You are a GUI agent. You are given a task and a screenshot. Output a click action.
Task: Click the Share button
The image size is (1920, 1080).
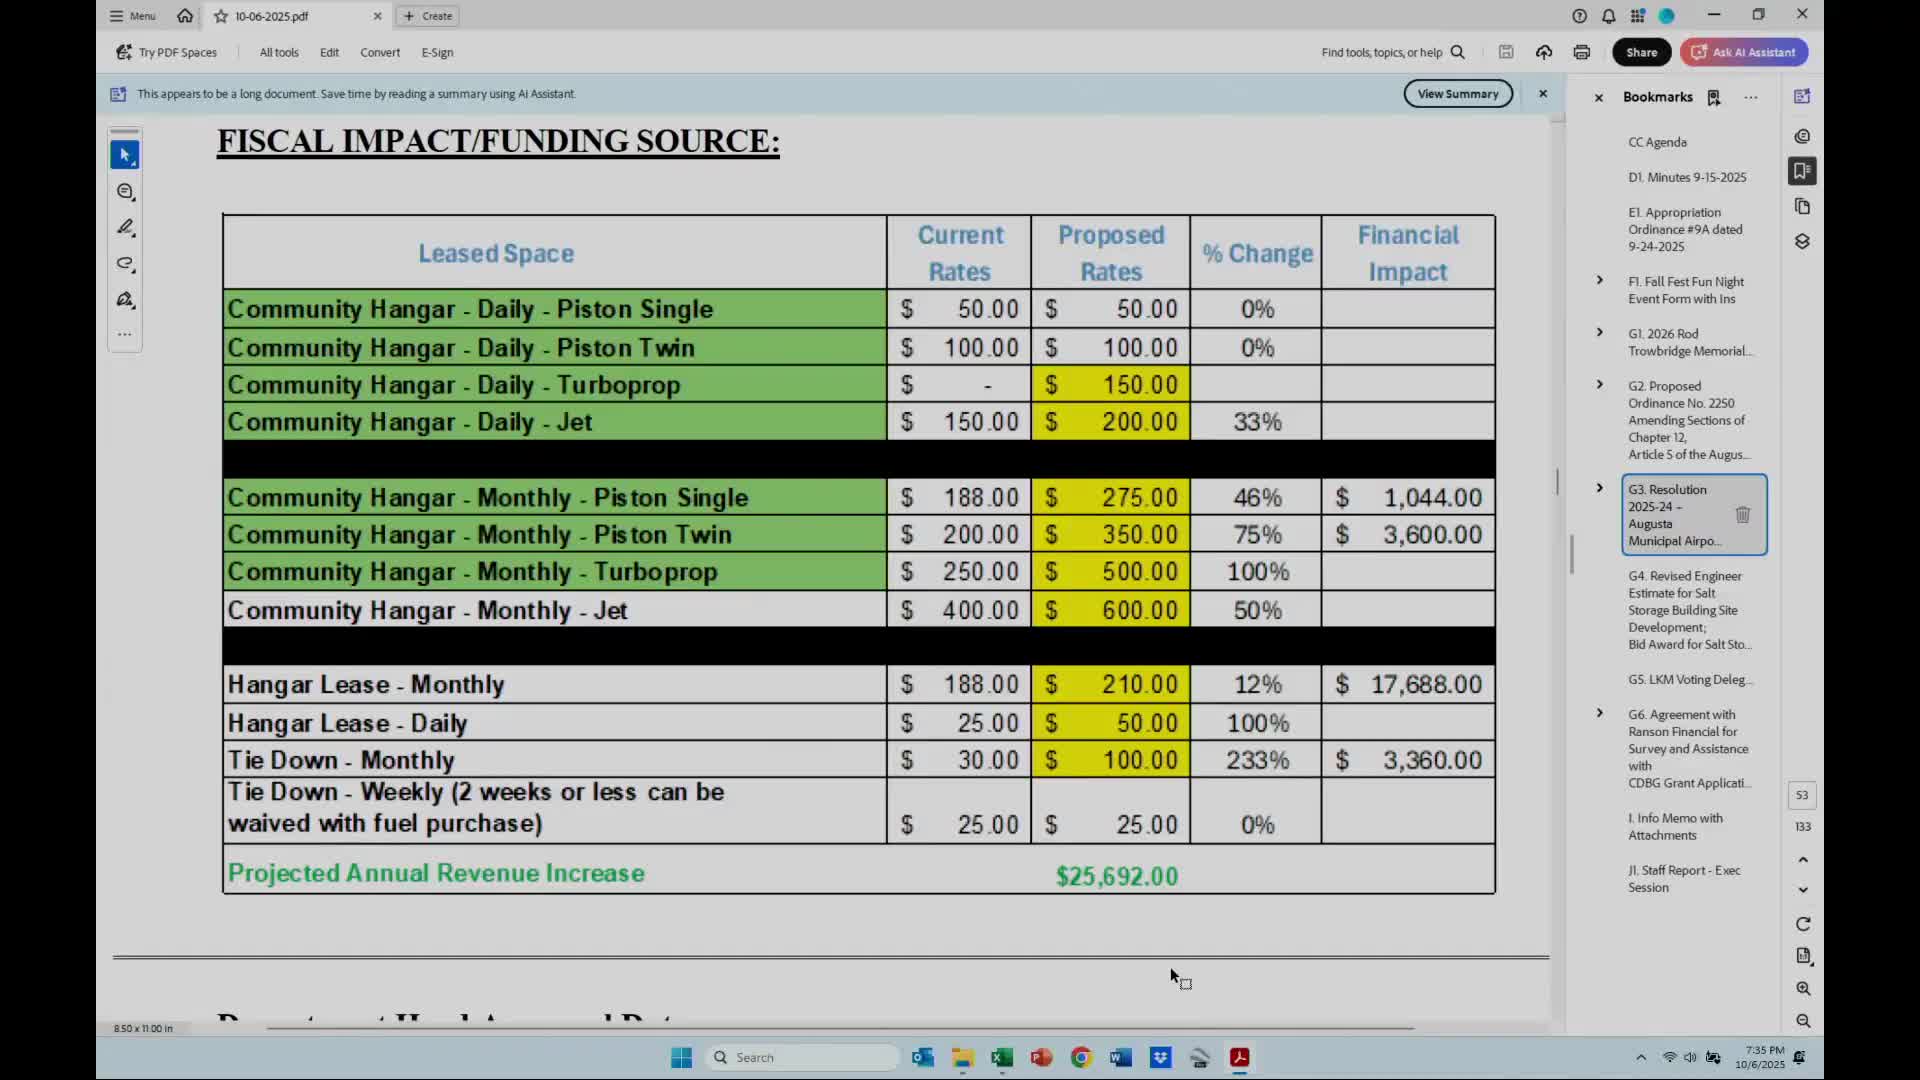click(x=1641, y=52)
